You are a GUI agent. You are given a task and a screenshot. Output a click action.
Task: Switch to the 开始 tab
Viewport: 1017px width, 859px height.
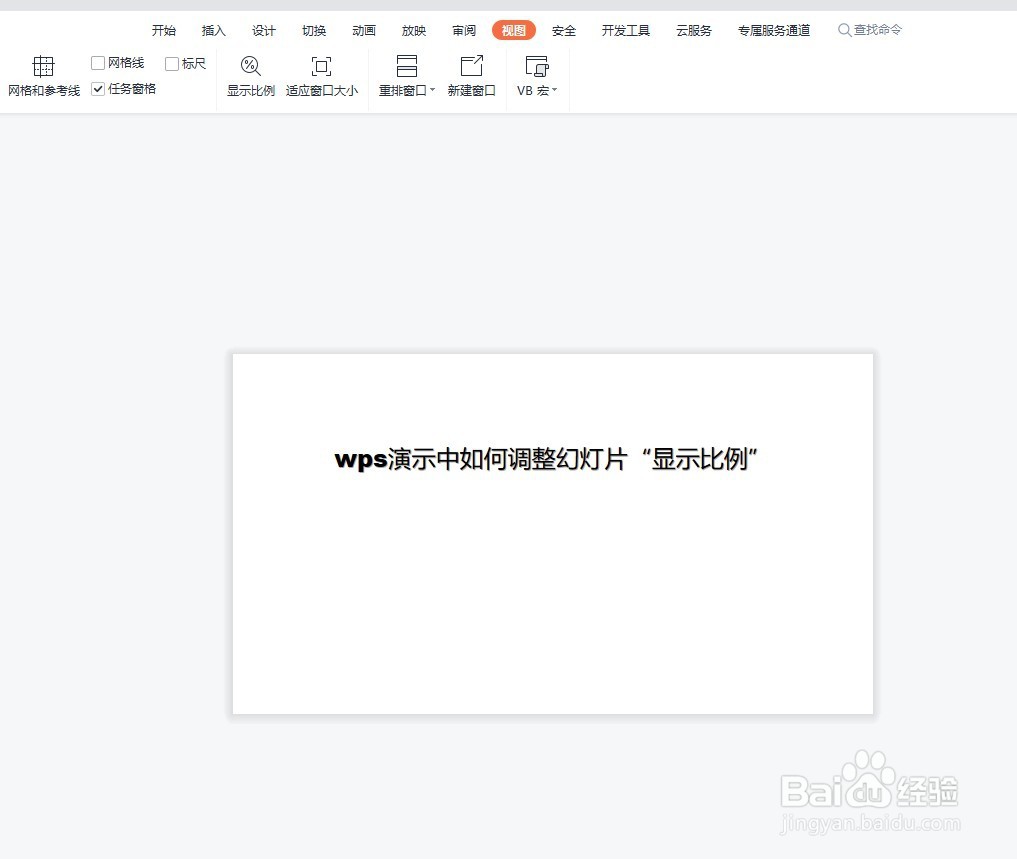[x=163, y=30]
